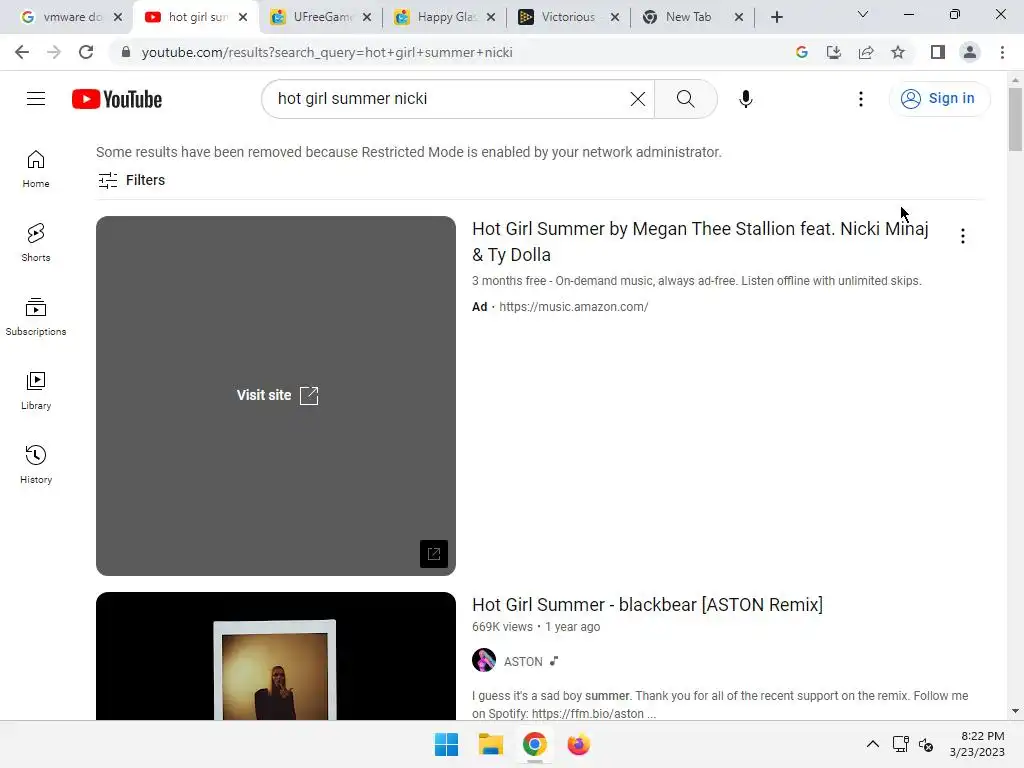The image size is (1024, 768).
Task: Click the muted volume tray icon
Action: tap(926, 744)
